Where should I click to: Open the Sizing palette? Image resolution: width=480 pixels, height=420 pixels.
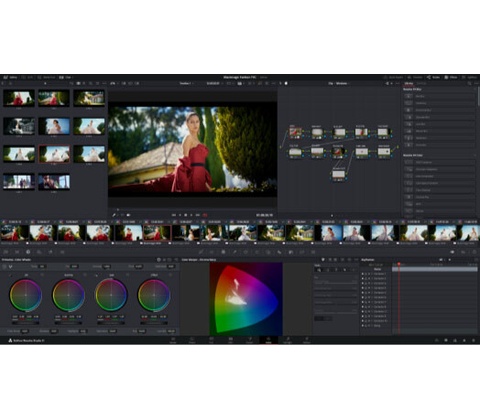302,252
